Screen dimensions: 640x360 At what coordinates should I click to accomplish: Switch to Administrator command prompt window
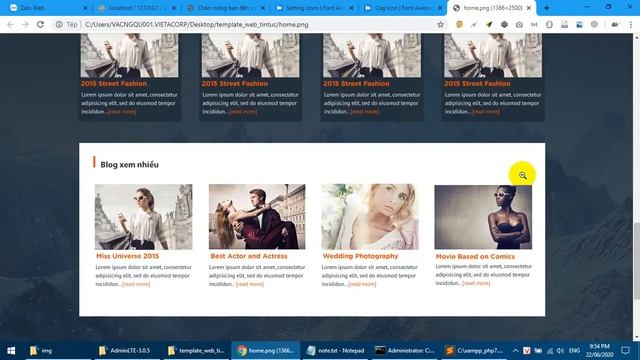point(404,351)
